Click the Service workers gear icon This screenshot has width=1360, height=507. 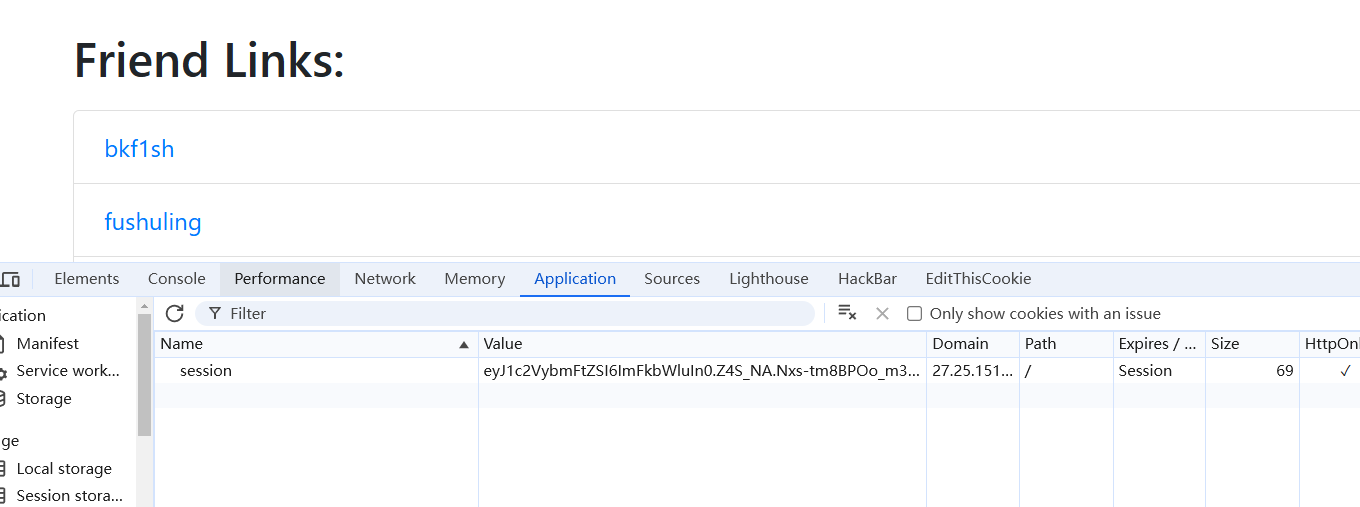pos(3,372)
